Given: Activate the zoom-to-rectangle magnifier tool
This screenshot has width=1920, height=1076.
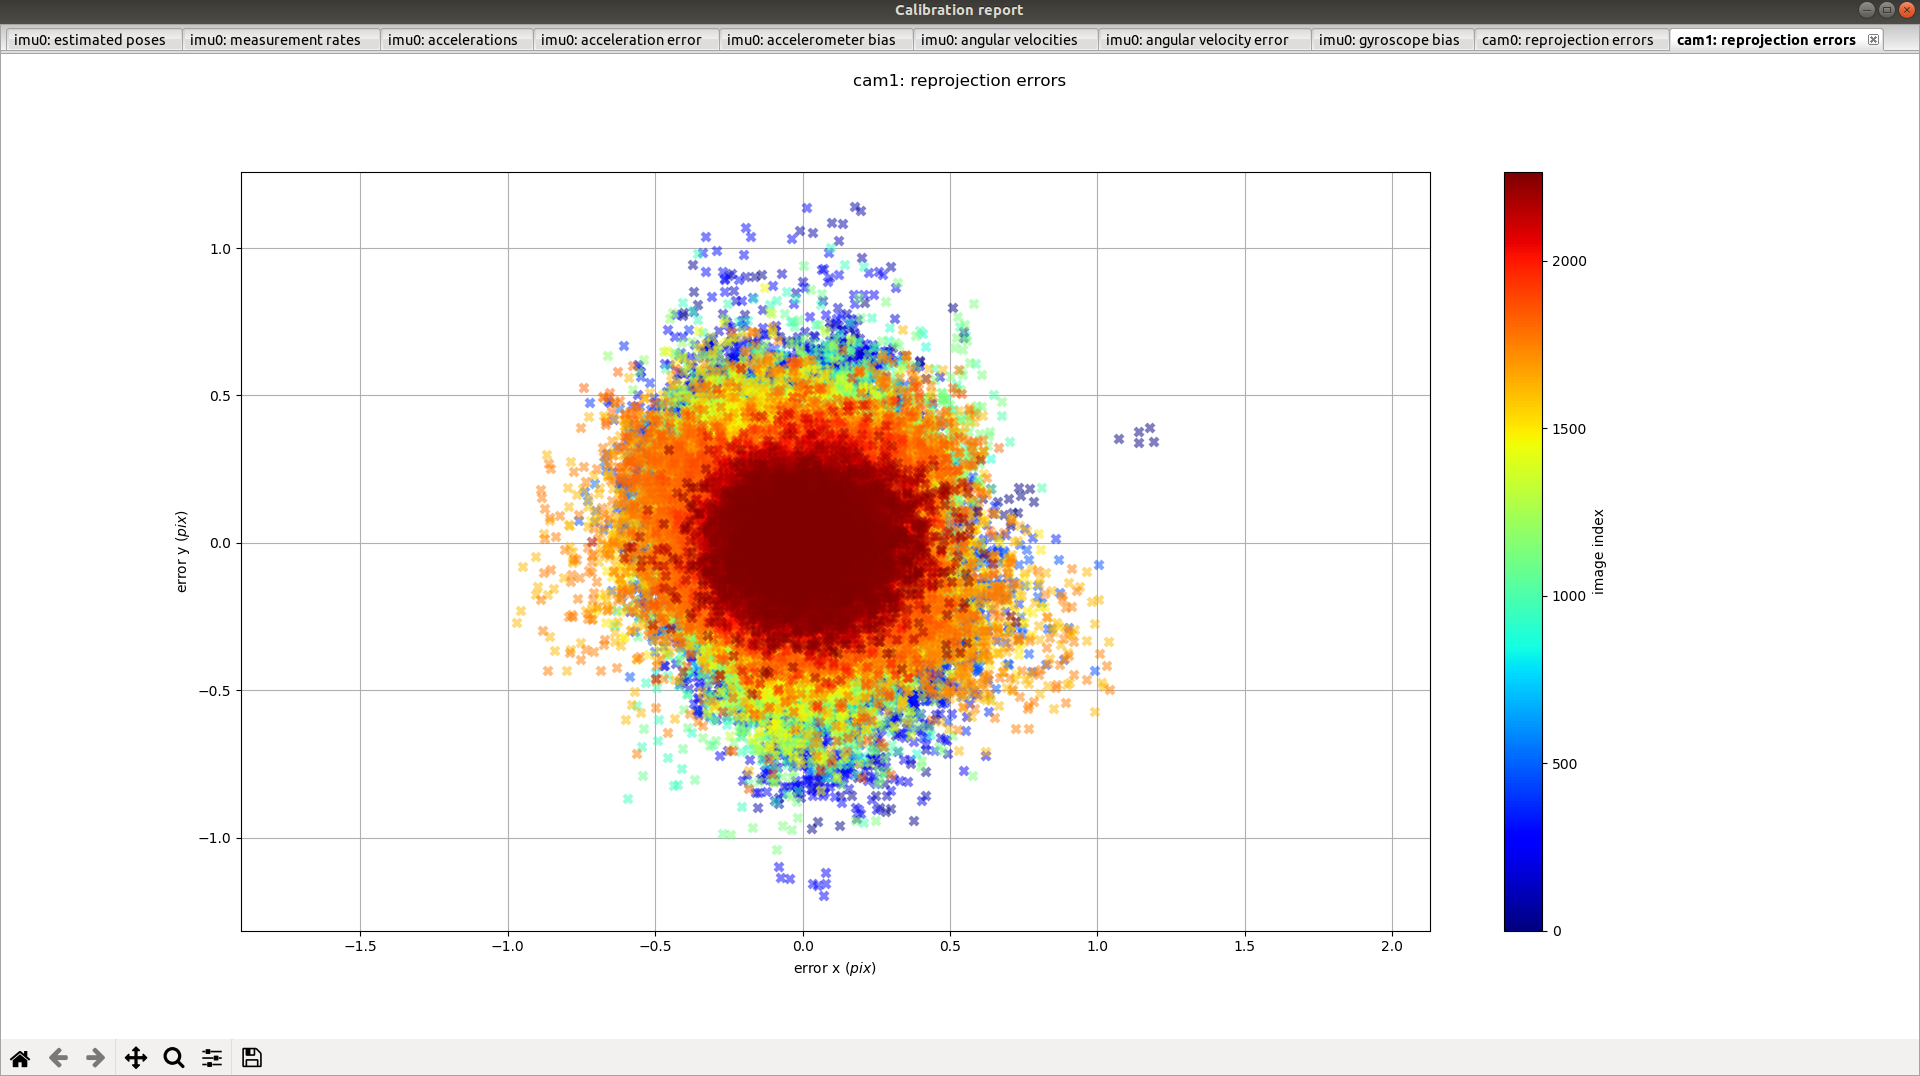Looking at the screenshot, I should [x=174, y=1058].
